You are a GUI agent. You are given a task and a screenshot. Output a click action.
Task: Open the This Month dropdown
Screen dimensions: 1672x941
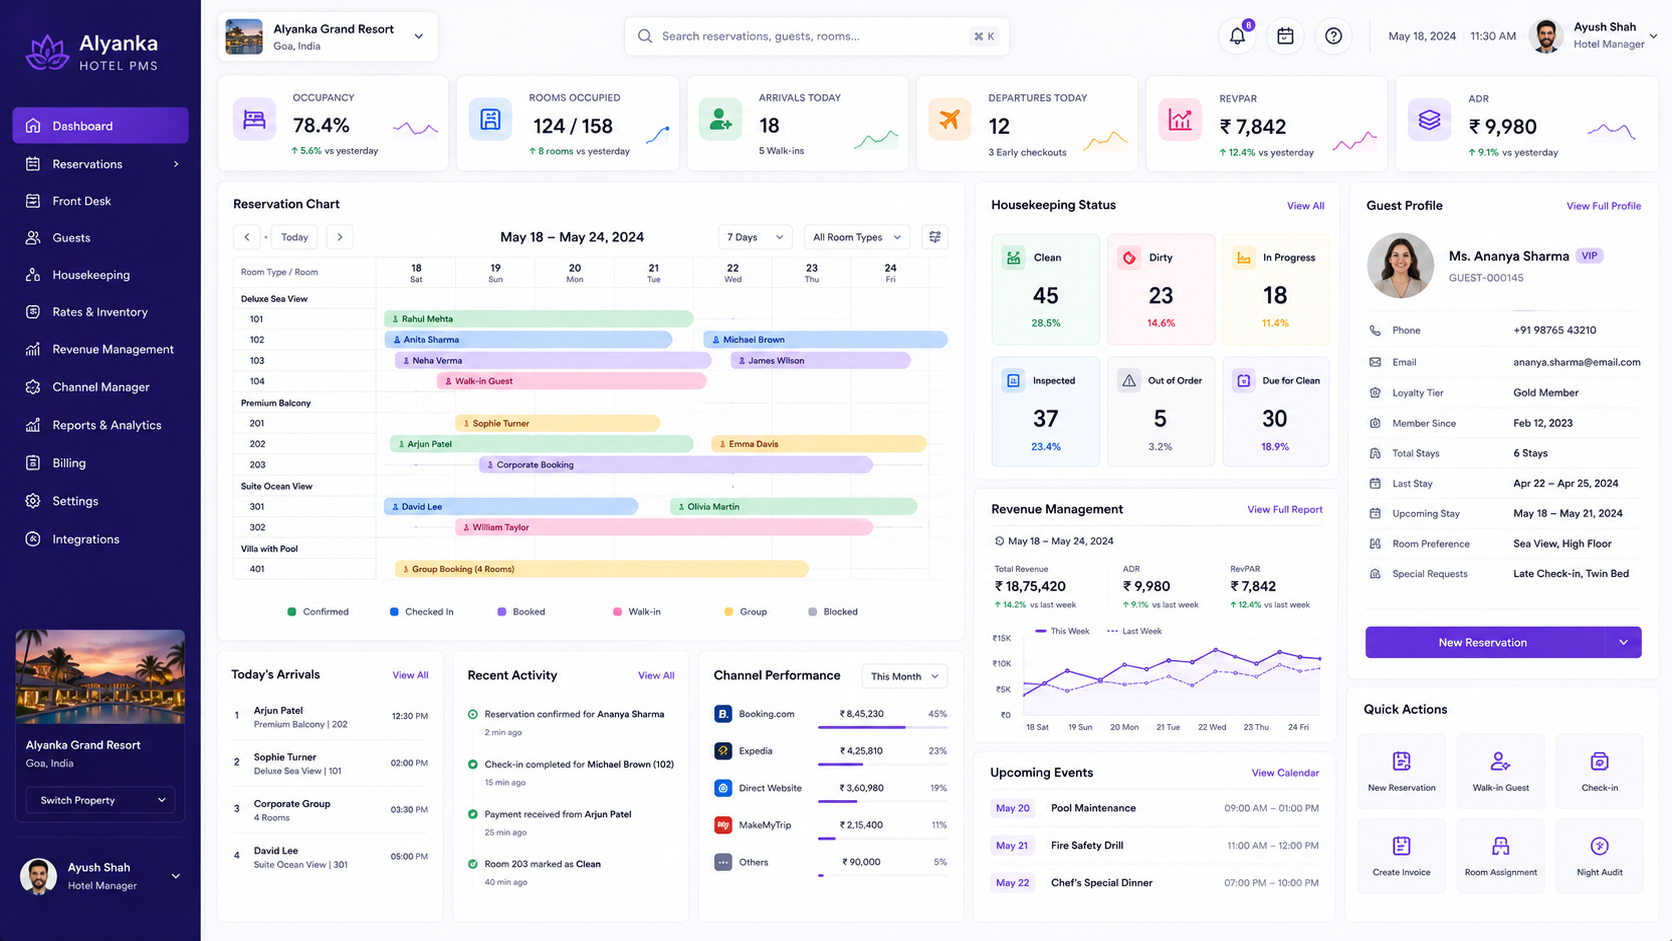point(904,676)
